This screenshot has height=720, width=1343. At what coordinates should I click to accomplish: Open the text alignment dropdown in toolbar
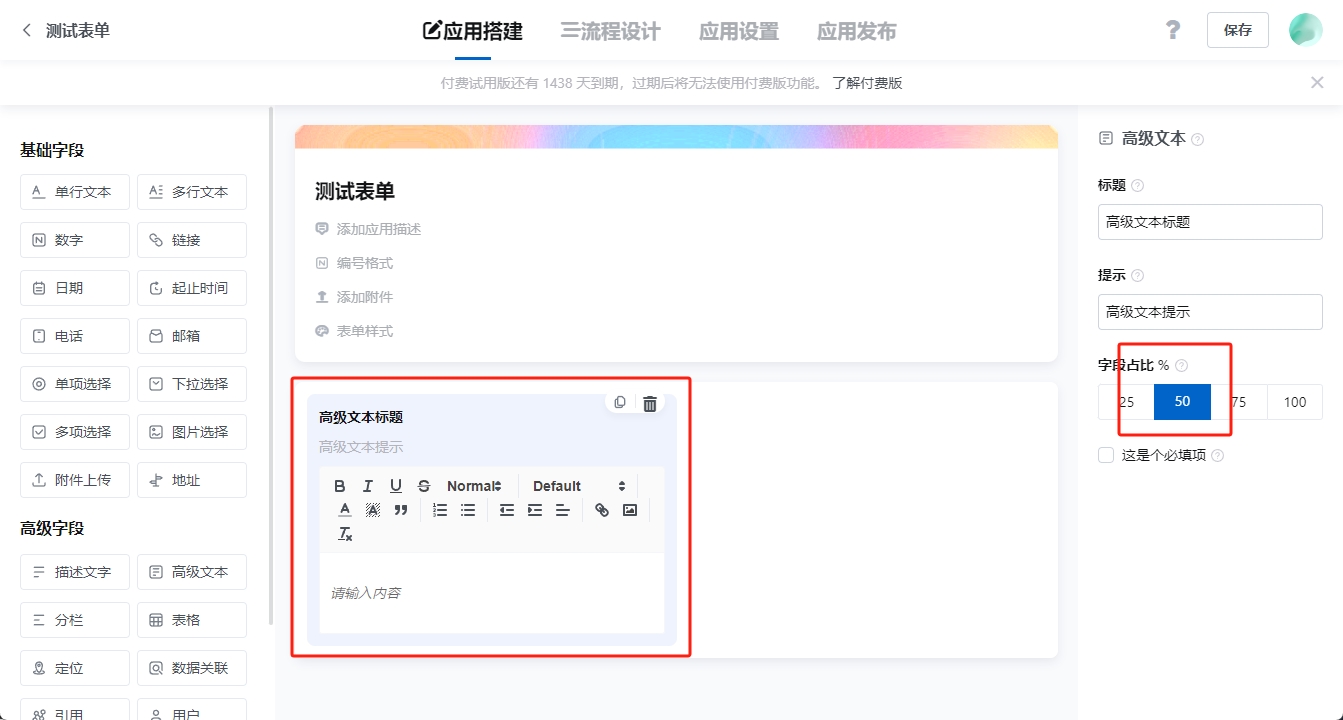[x=563, y=510]
